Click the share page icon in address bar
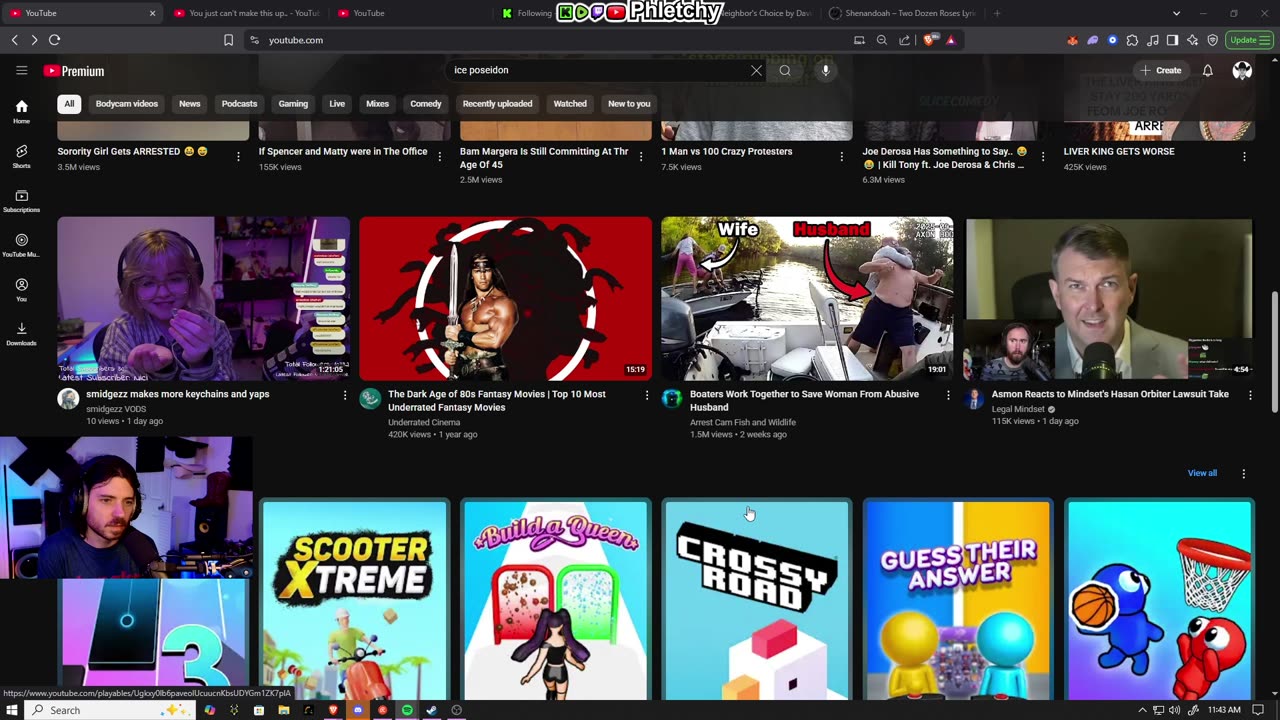The width and height of the screenshot is (1280, 720). 905,40
